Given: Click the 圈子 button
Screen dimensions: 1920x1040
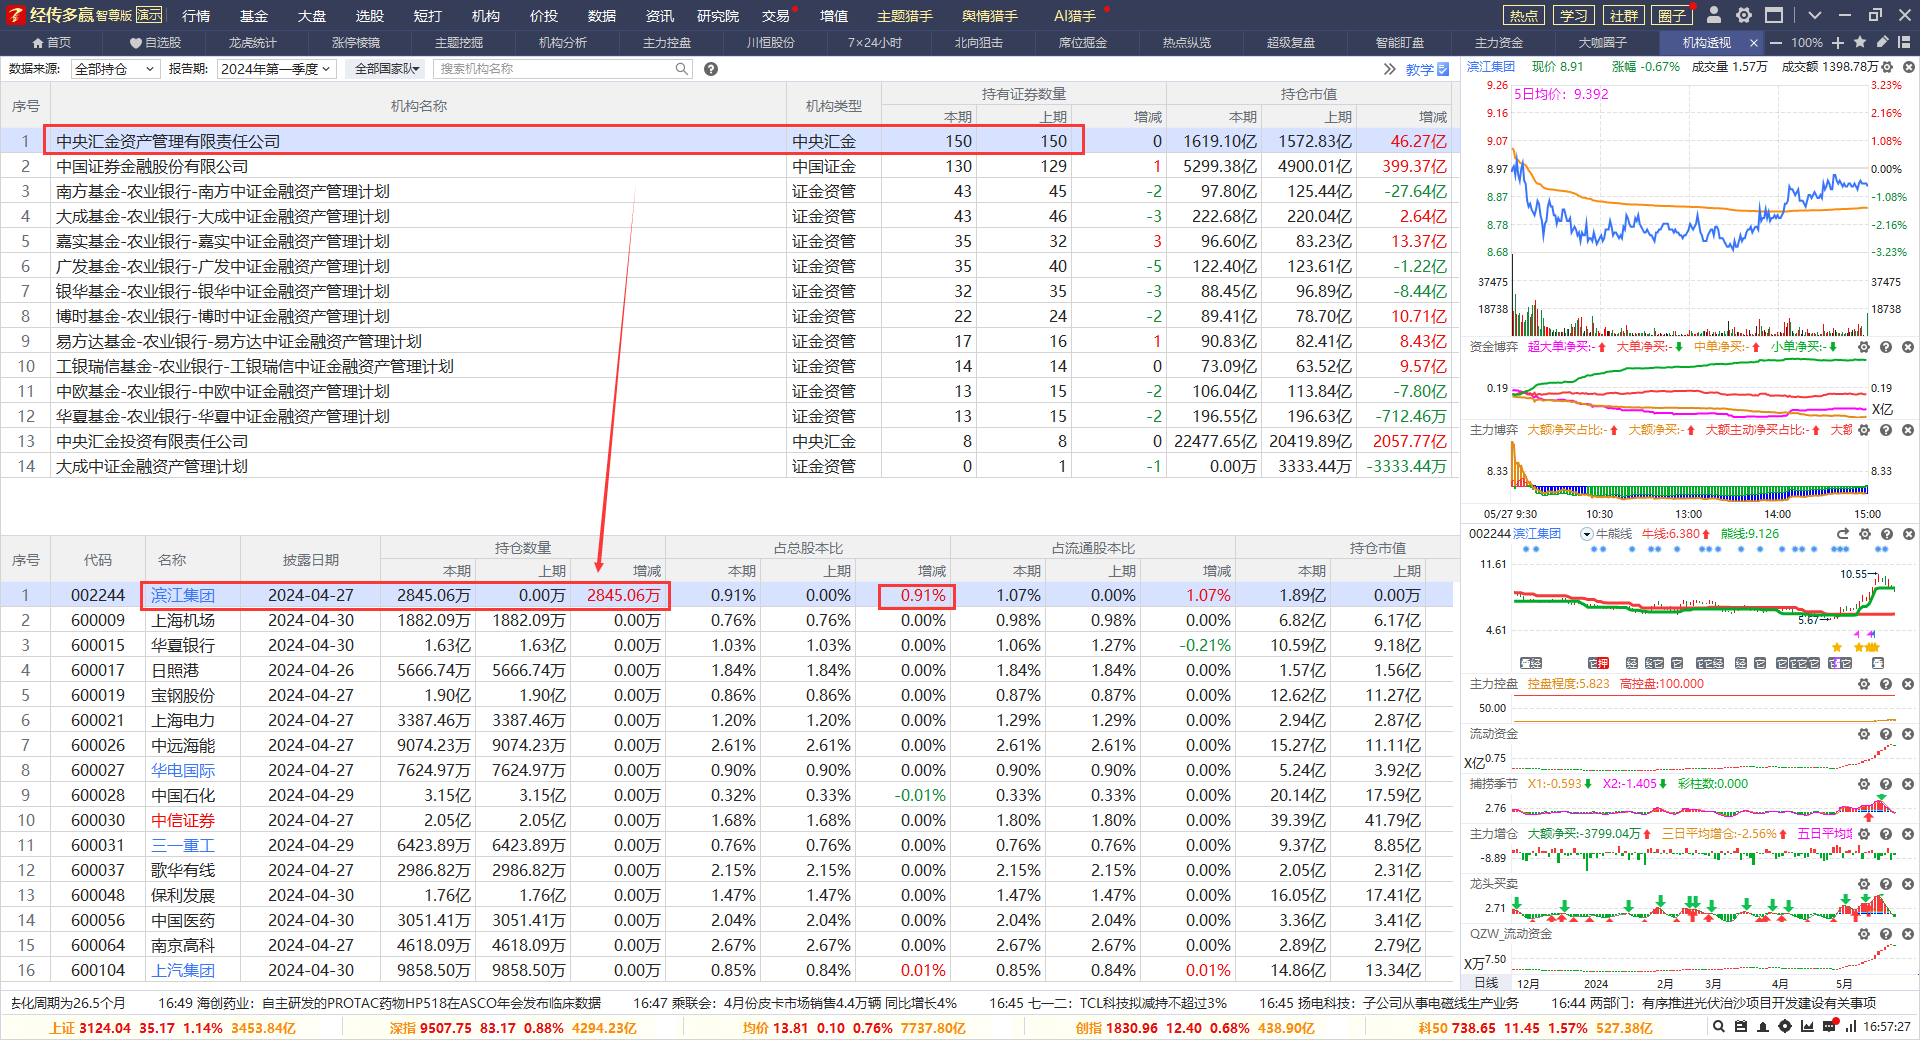Looking at the screenshot, I should (1671, 15).
